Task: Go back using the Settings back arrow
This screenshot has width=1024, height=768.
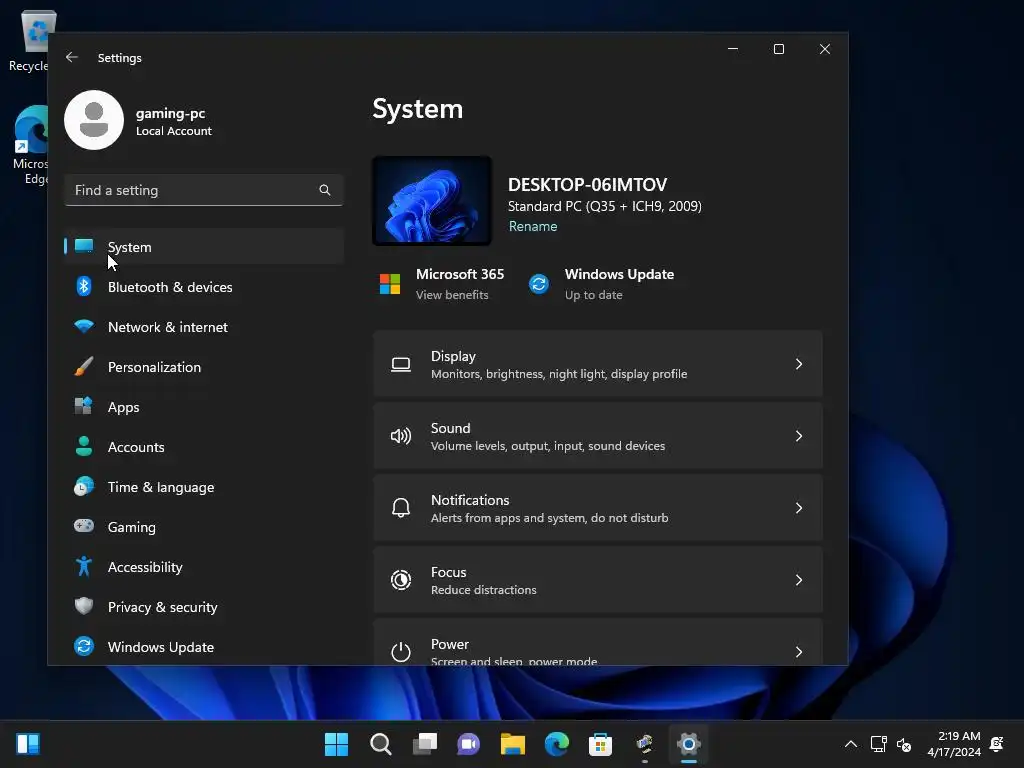Action: (x=72, y=57)
